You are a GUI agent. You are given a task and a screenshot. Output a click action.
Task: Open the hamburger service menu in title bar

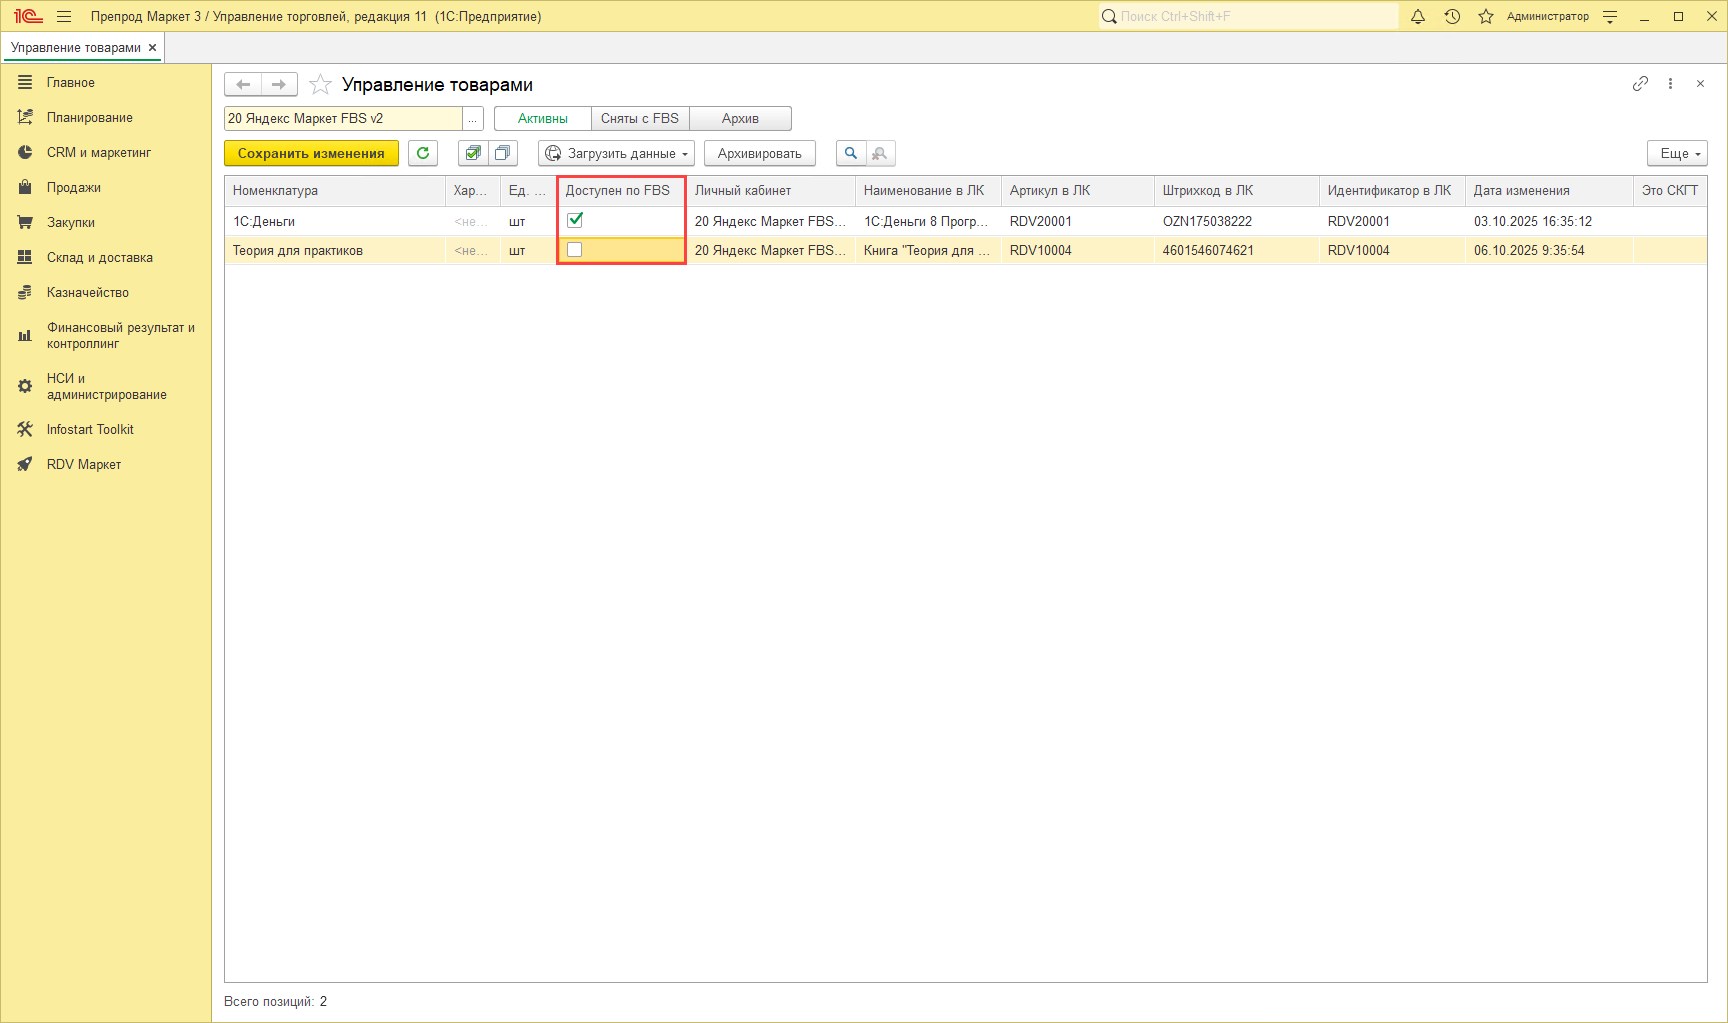point(64,16)
